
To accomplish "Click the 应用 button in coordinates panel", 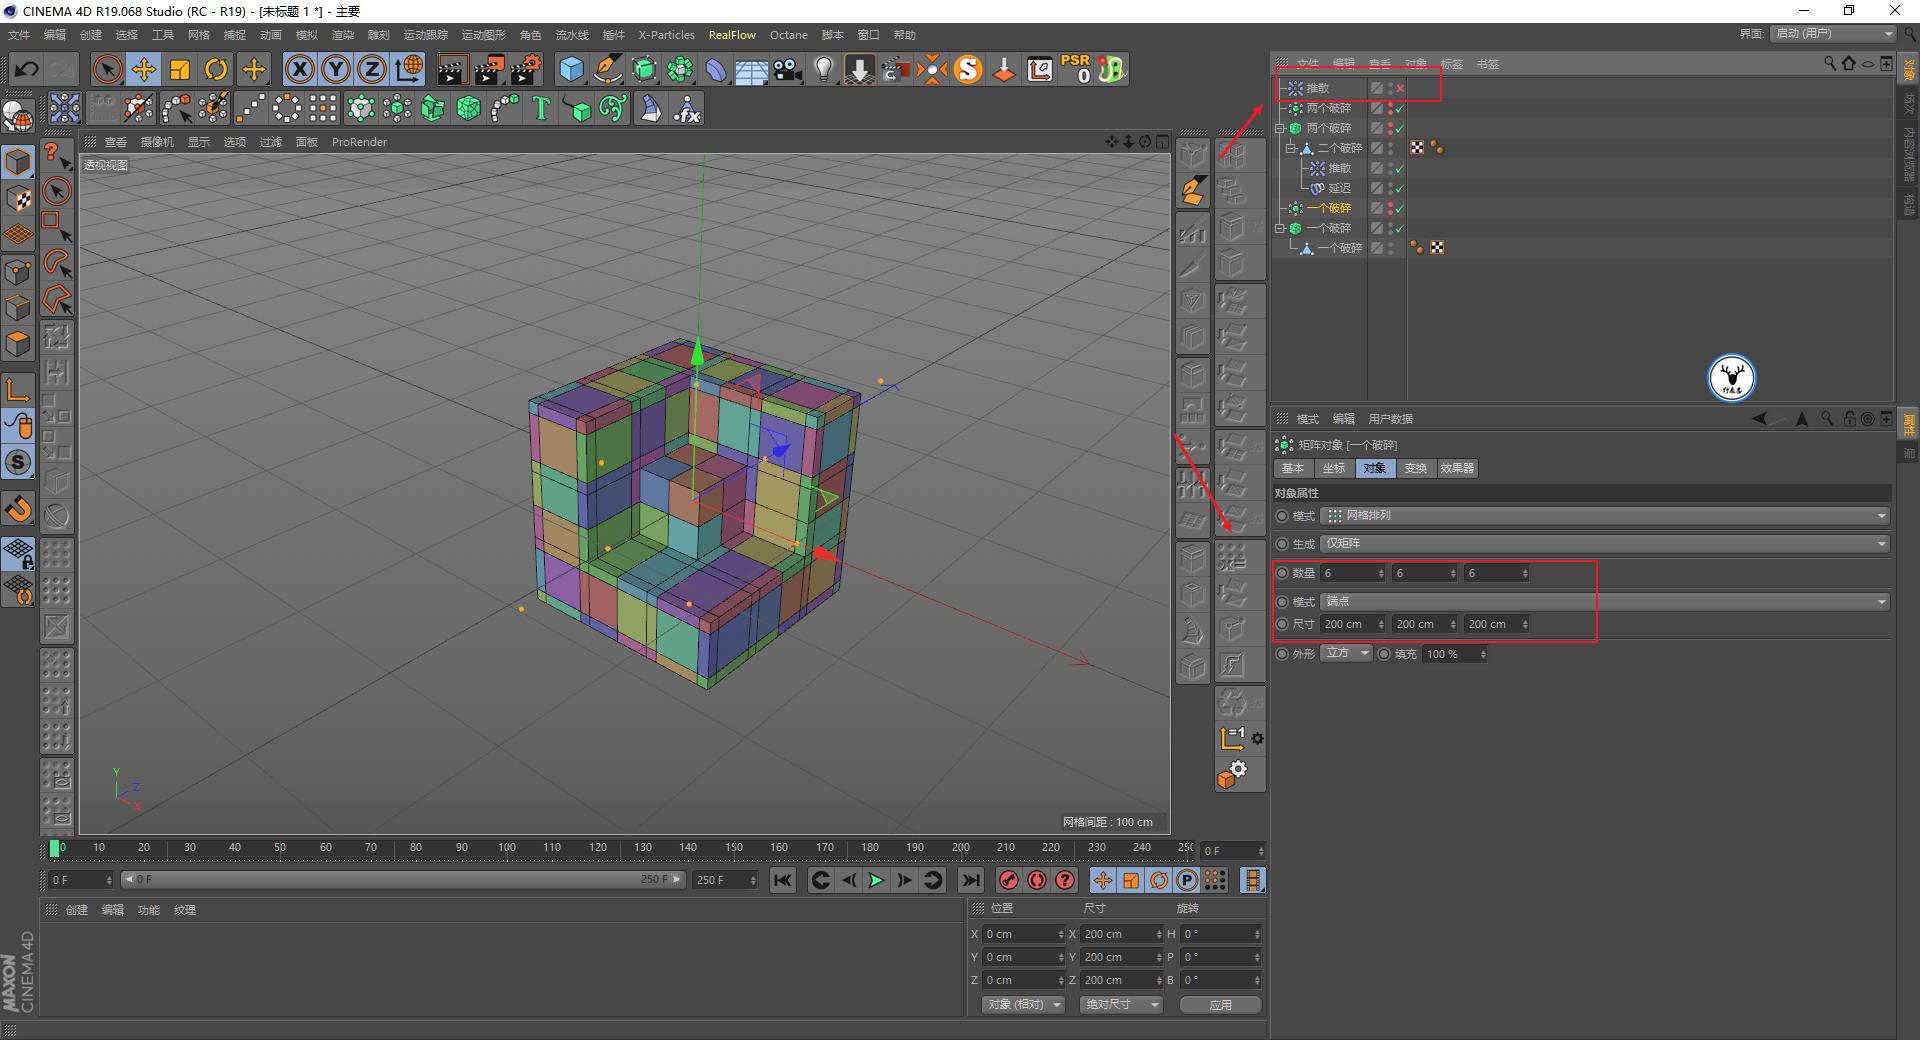I will pyautogui.click(x=1219, y=1005).
